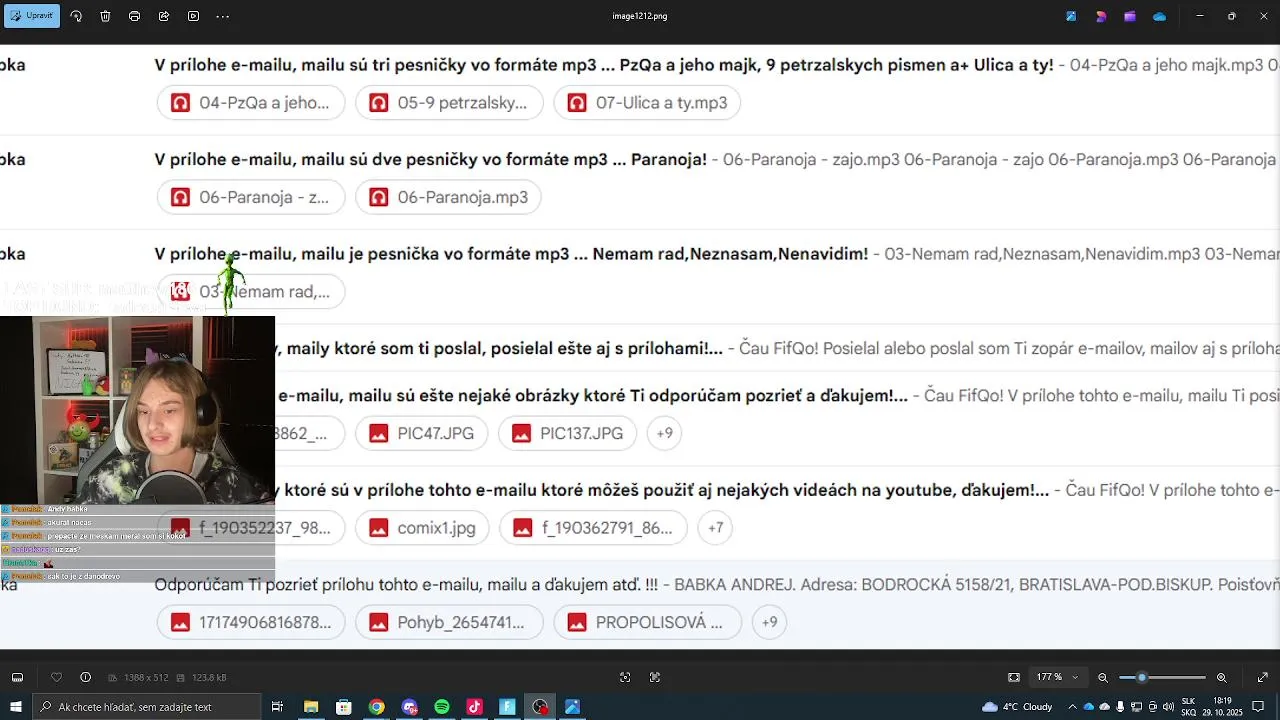Image resolution: width=1280 pixels, height=720 pixels.
Task: Expand hidden system tray icons chevron
Action: pos(1073,707)
